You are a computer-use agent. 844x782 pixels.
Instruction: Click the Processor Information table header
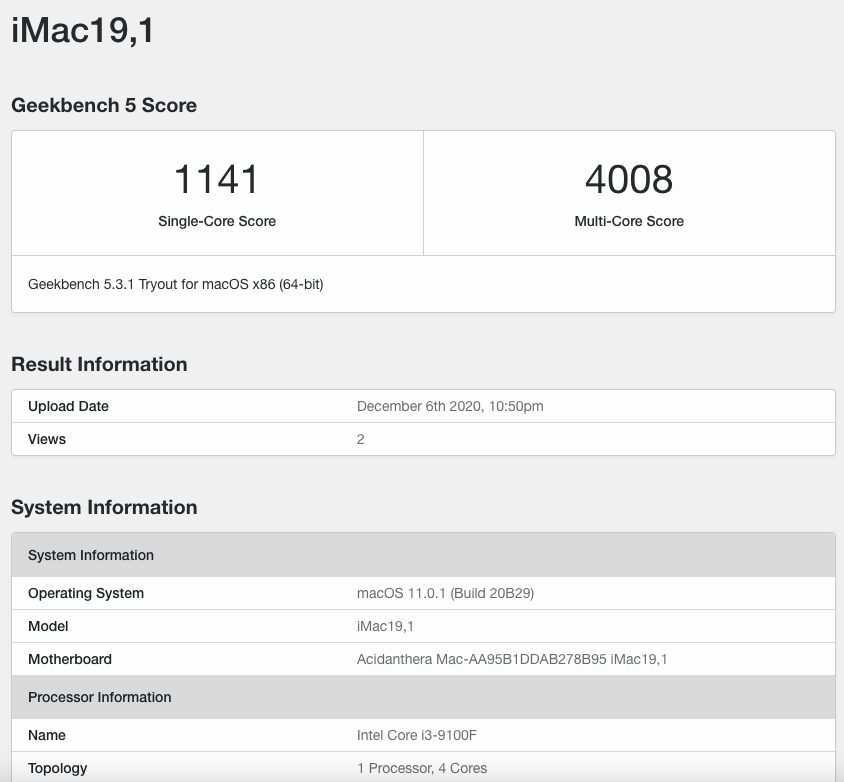pyautogui.click(x=423, y=697)
